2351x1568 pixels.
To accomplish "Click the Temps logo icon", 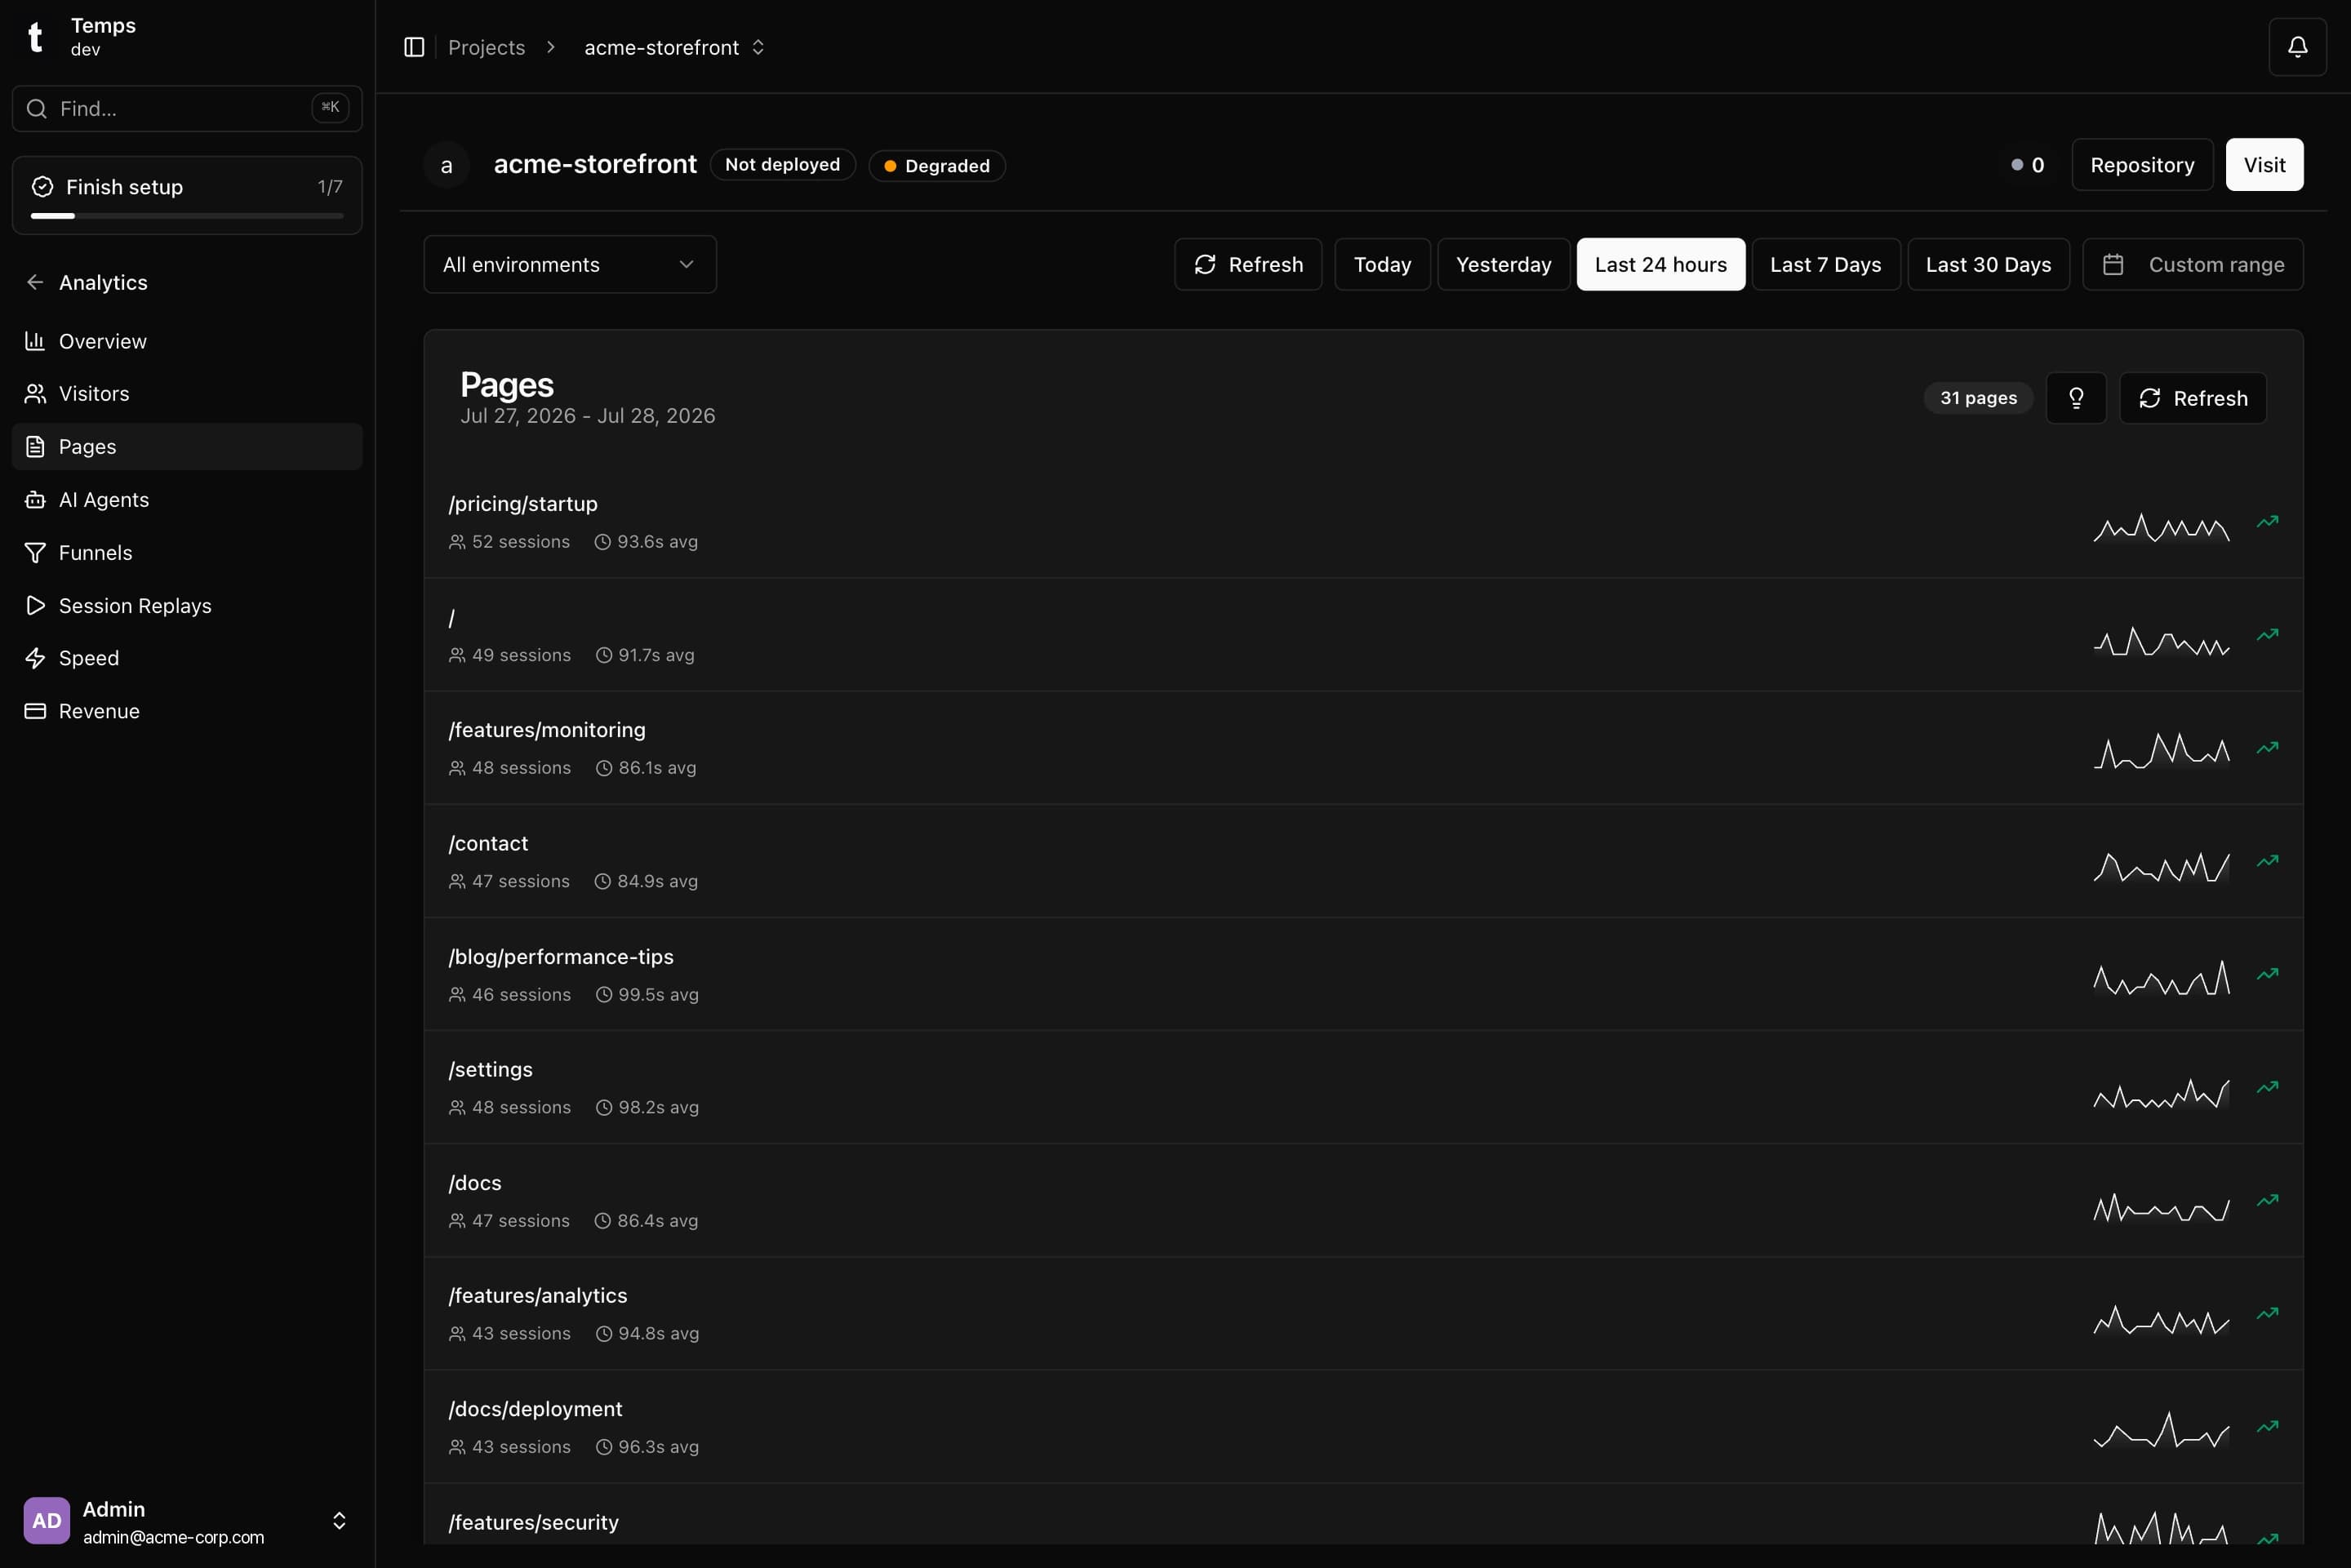I will [x=35, y=37].
